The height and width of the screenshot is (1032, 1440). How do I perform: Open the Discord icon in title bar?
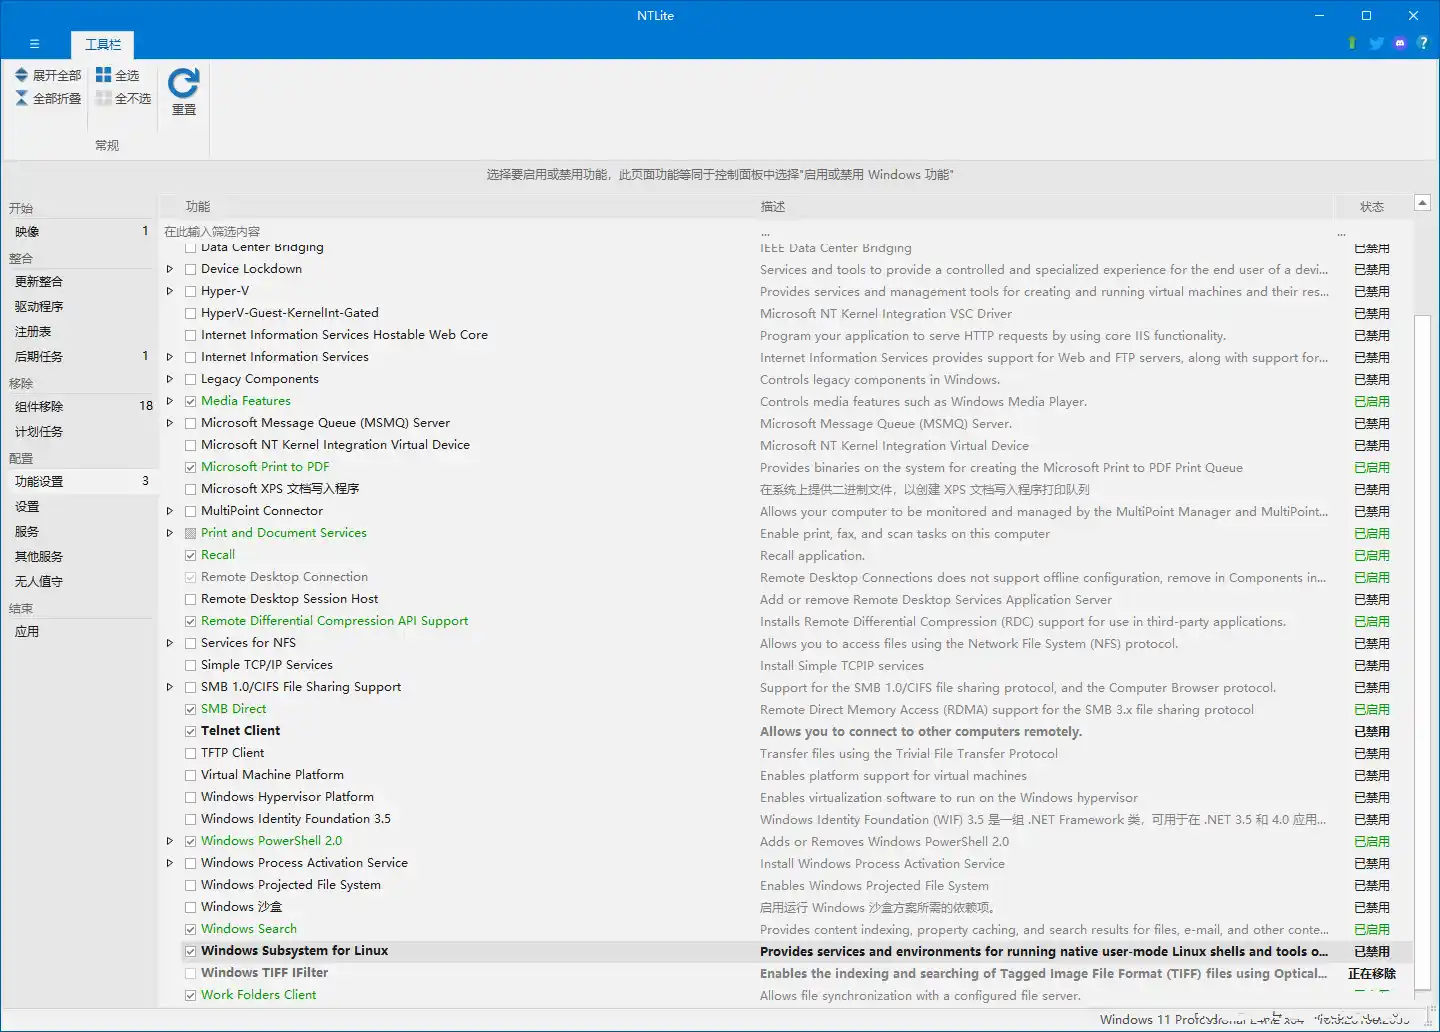1399,43
